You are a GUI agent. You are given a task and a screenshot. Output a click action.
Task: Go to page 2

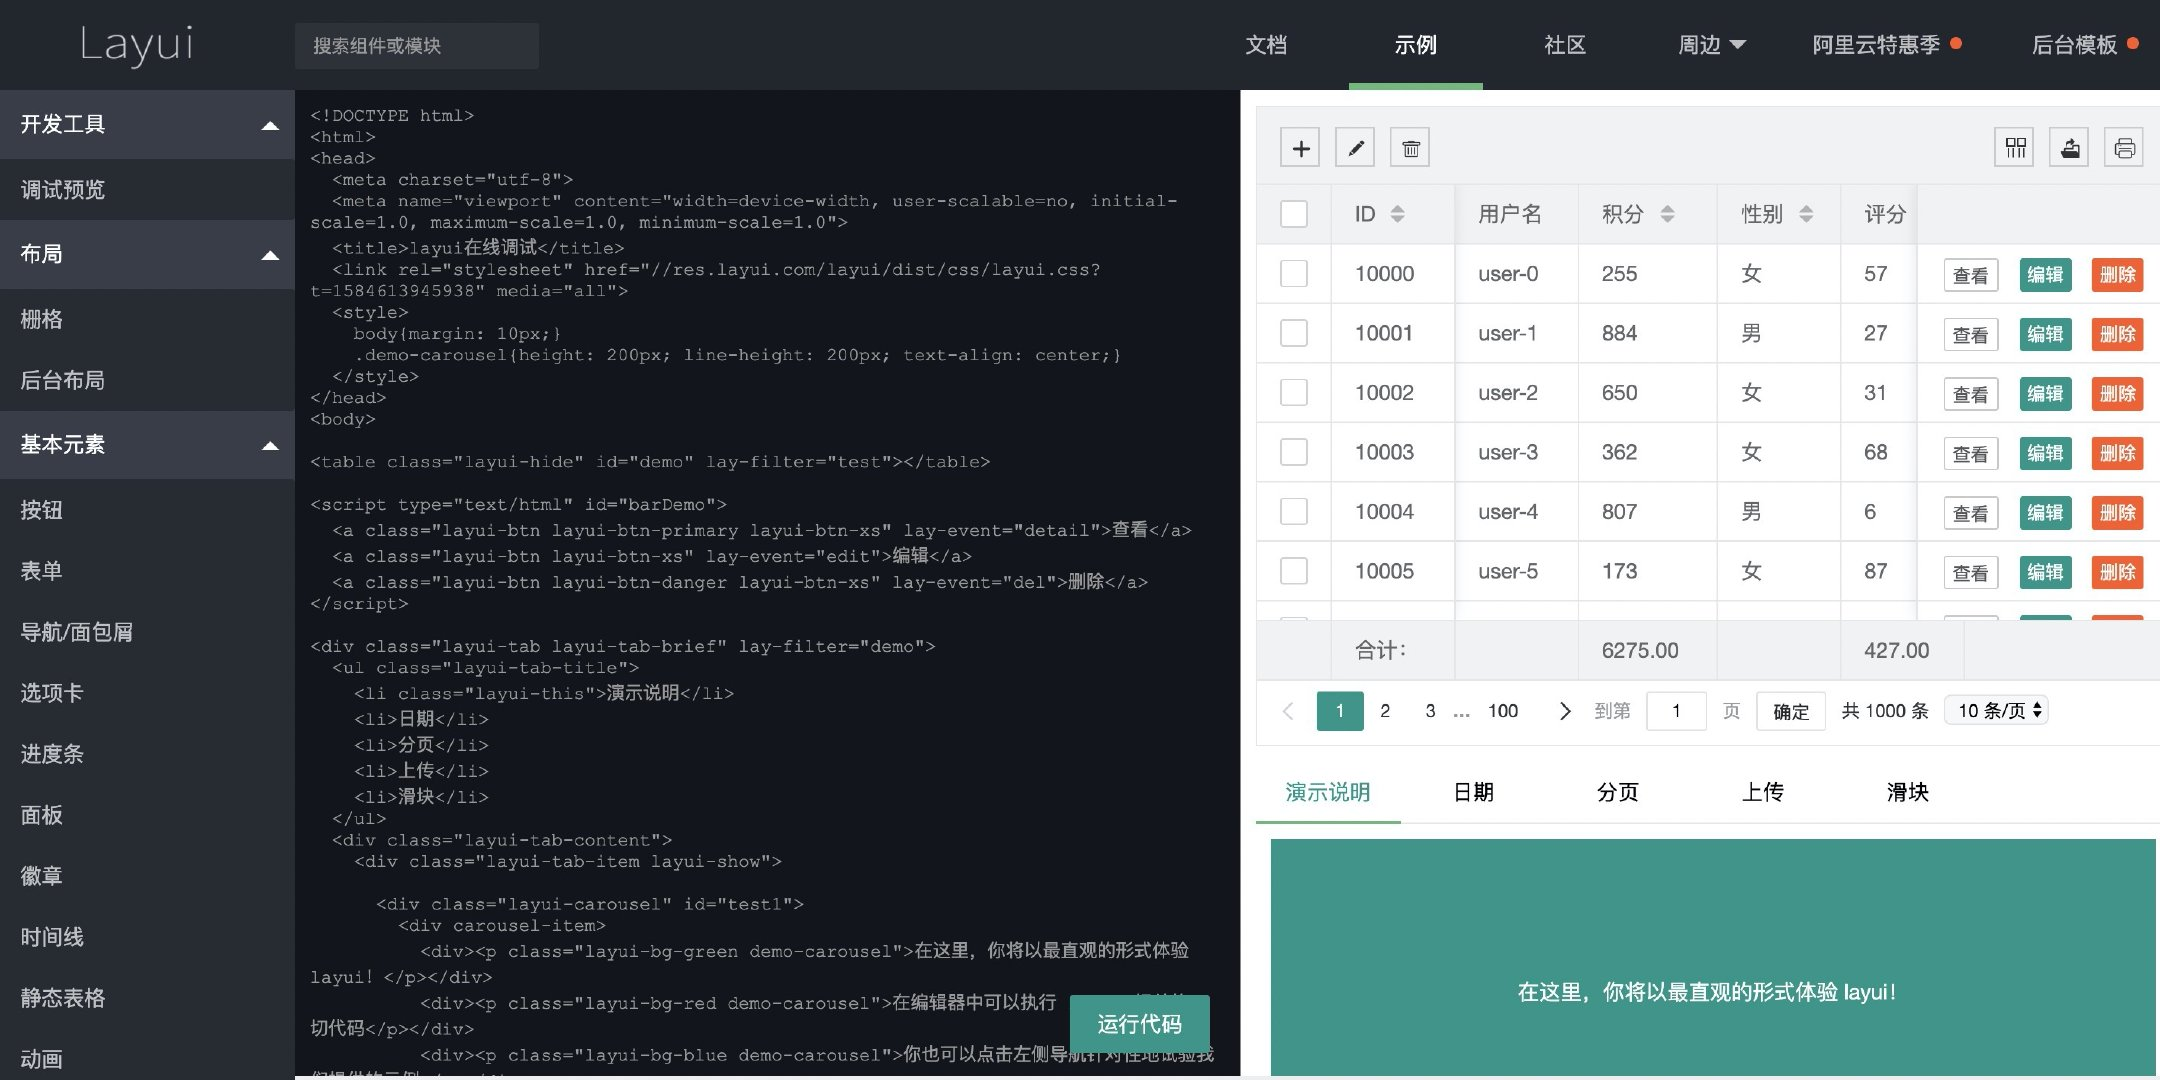point(1385,711)
